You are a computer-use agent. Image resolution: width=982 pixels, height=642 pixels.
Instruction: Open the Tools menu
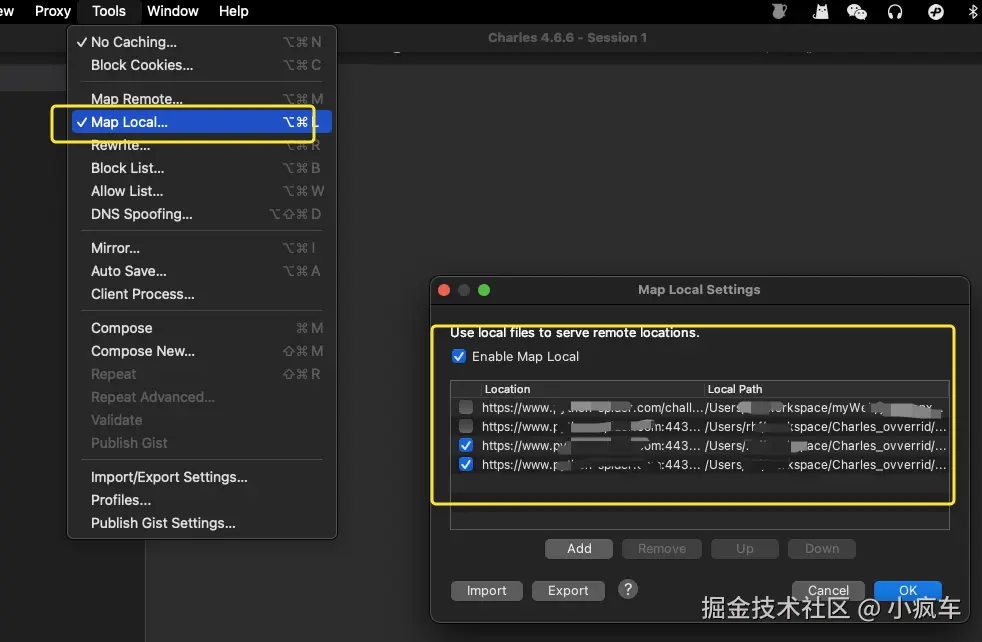click(108, 11)
